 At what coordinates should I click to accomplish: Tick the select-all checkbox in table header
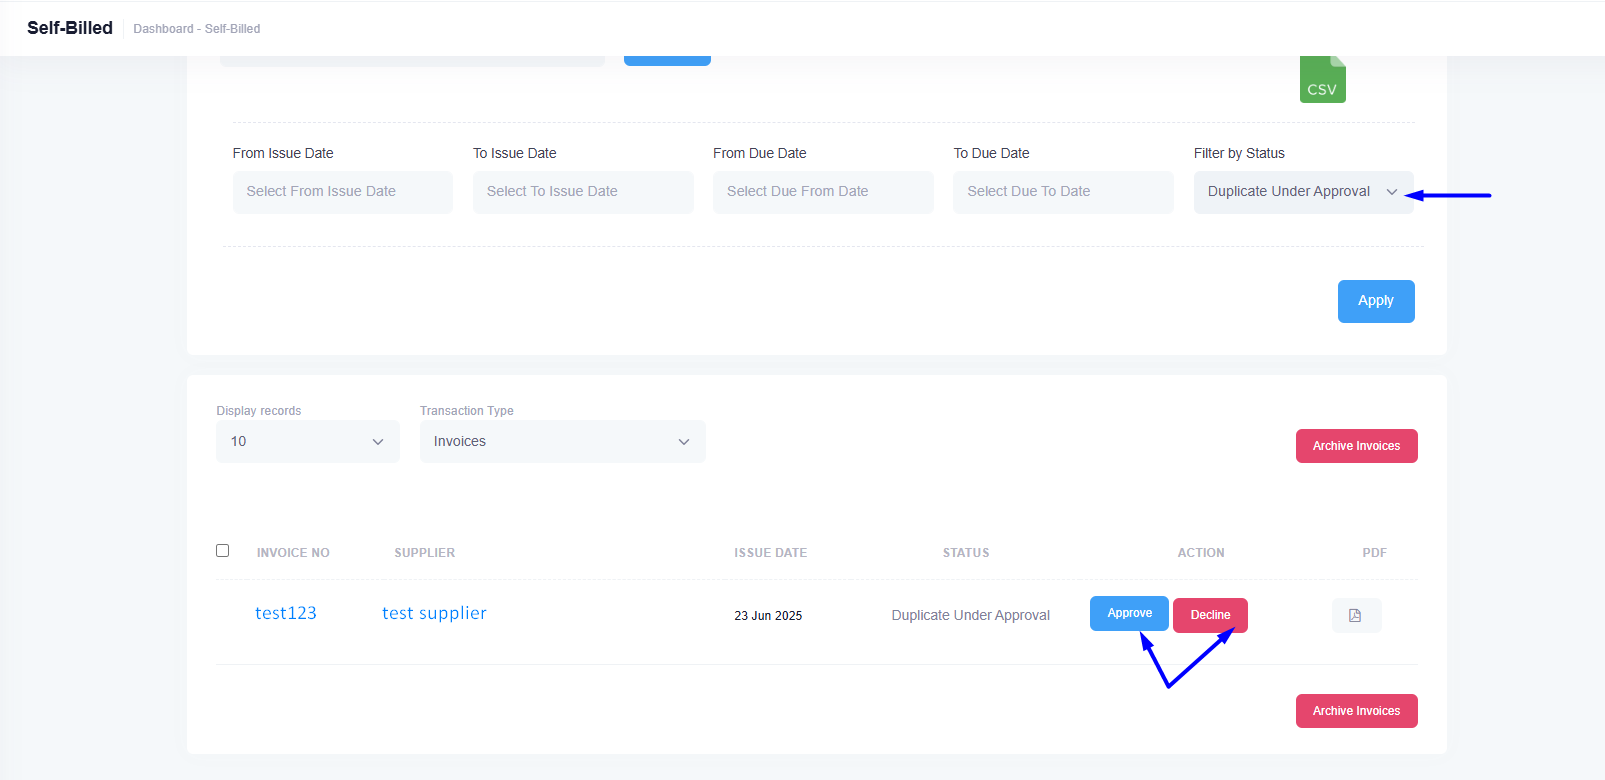coord(223,551)
